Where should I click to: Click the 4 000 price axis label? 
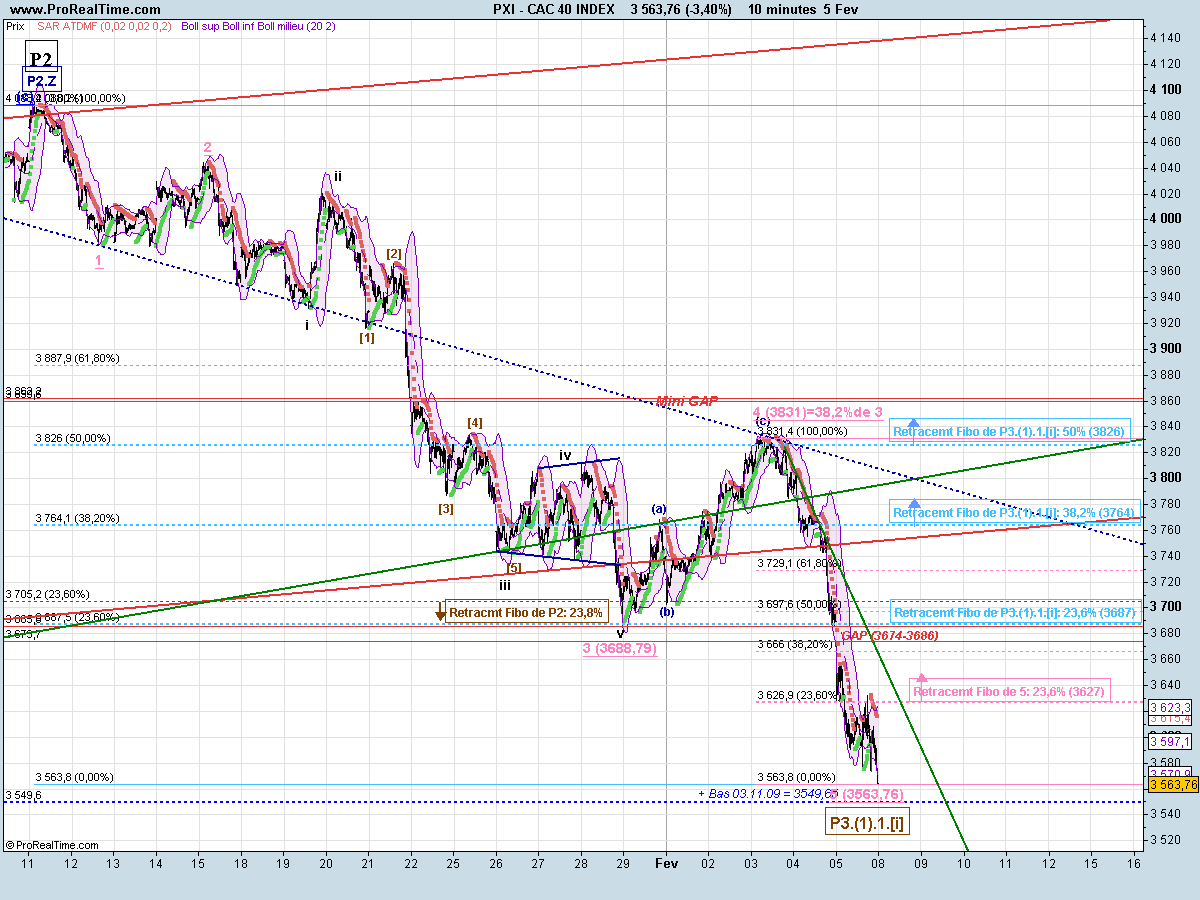click(x=1166, y=218)
